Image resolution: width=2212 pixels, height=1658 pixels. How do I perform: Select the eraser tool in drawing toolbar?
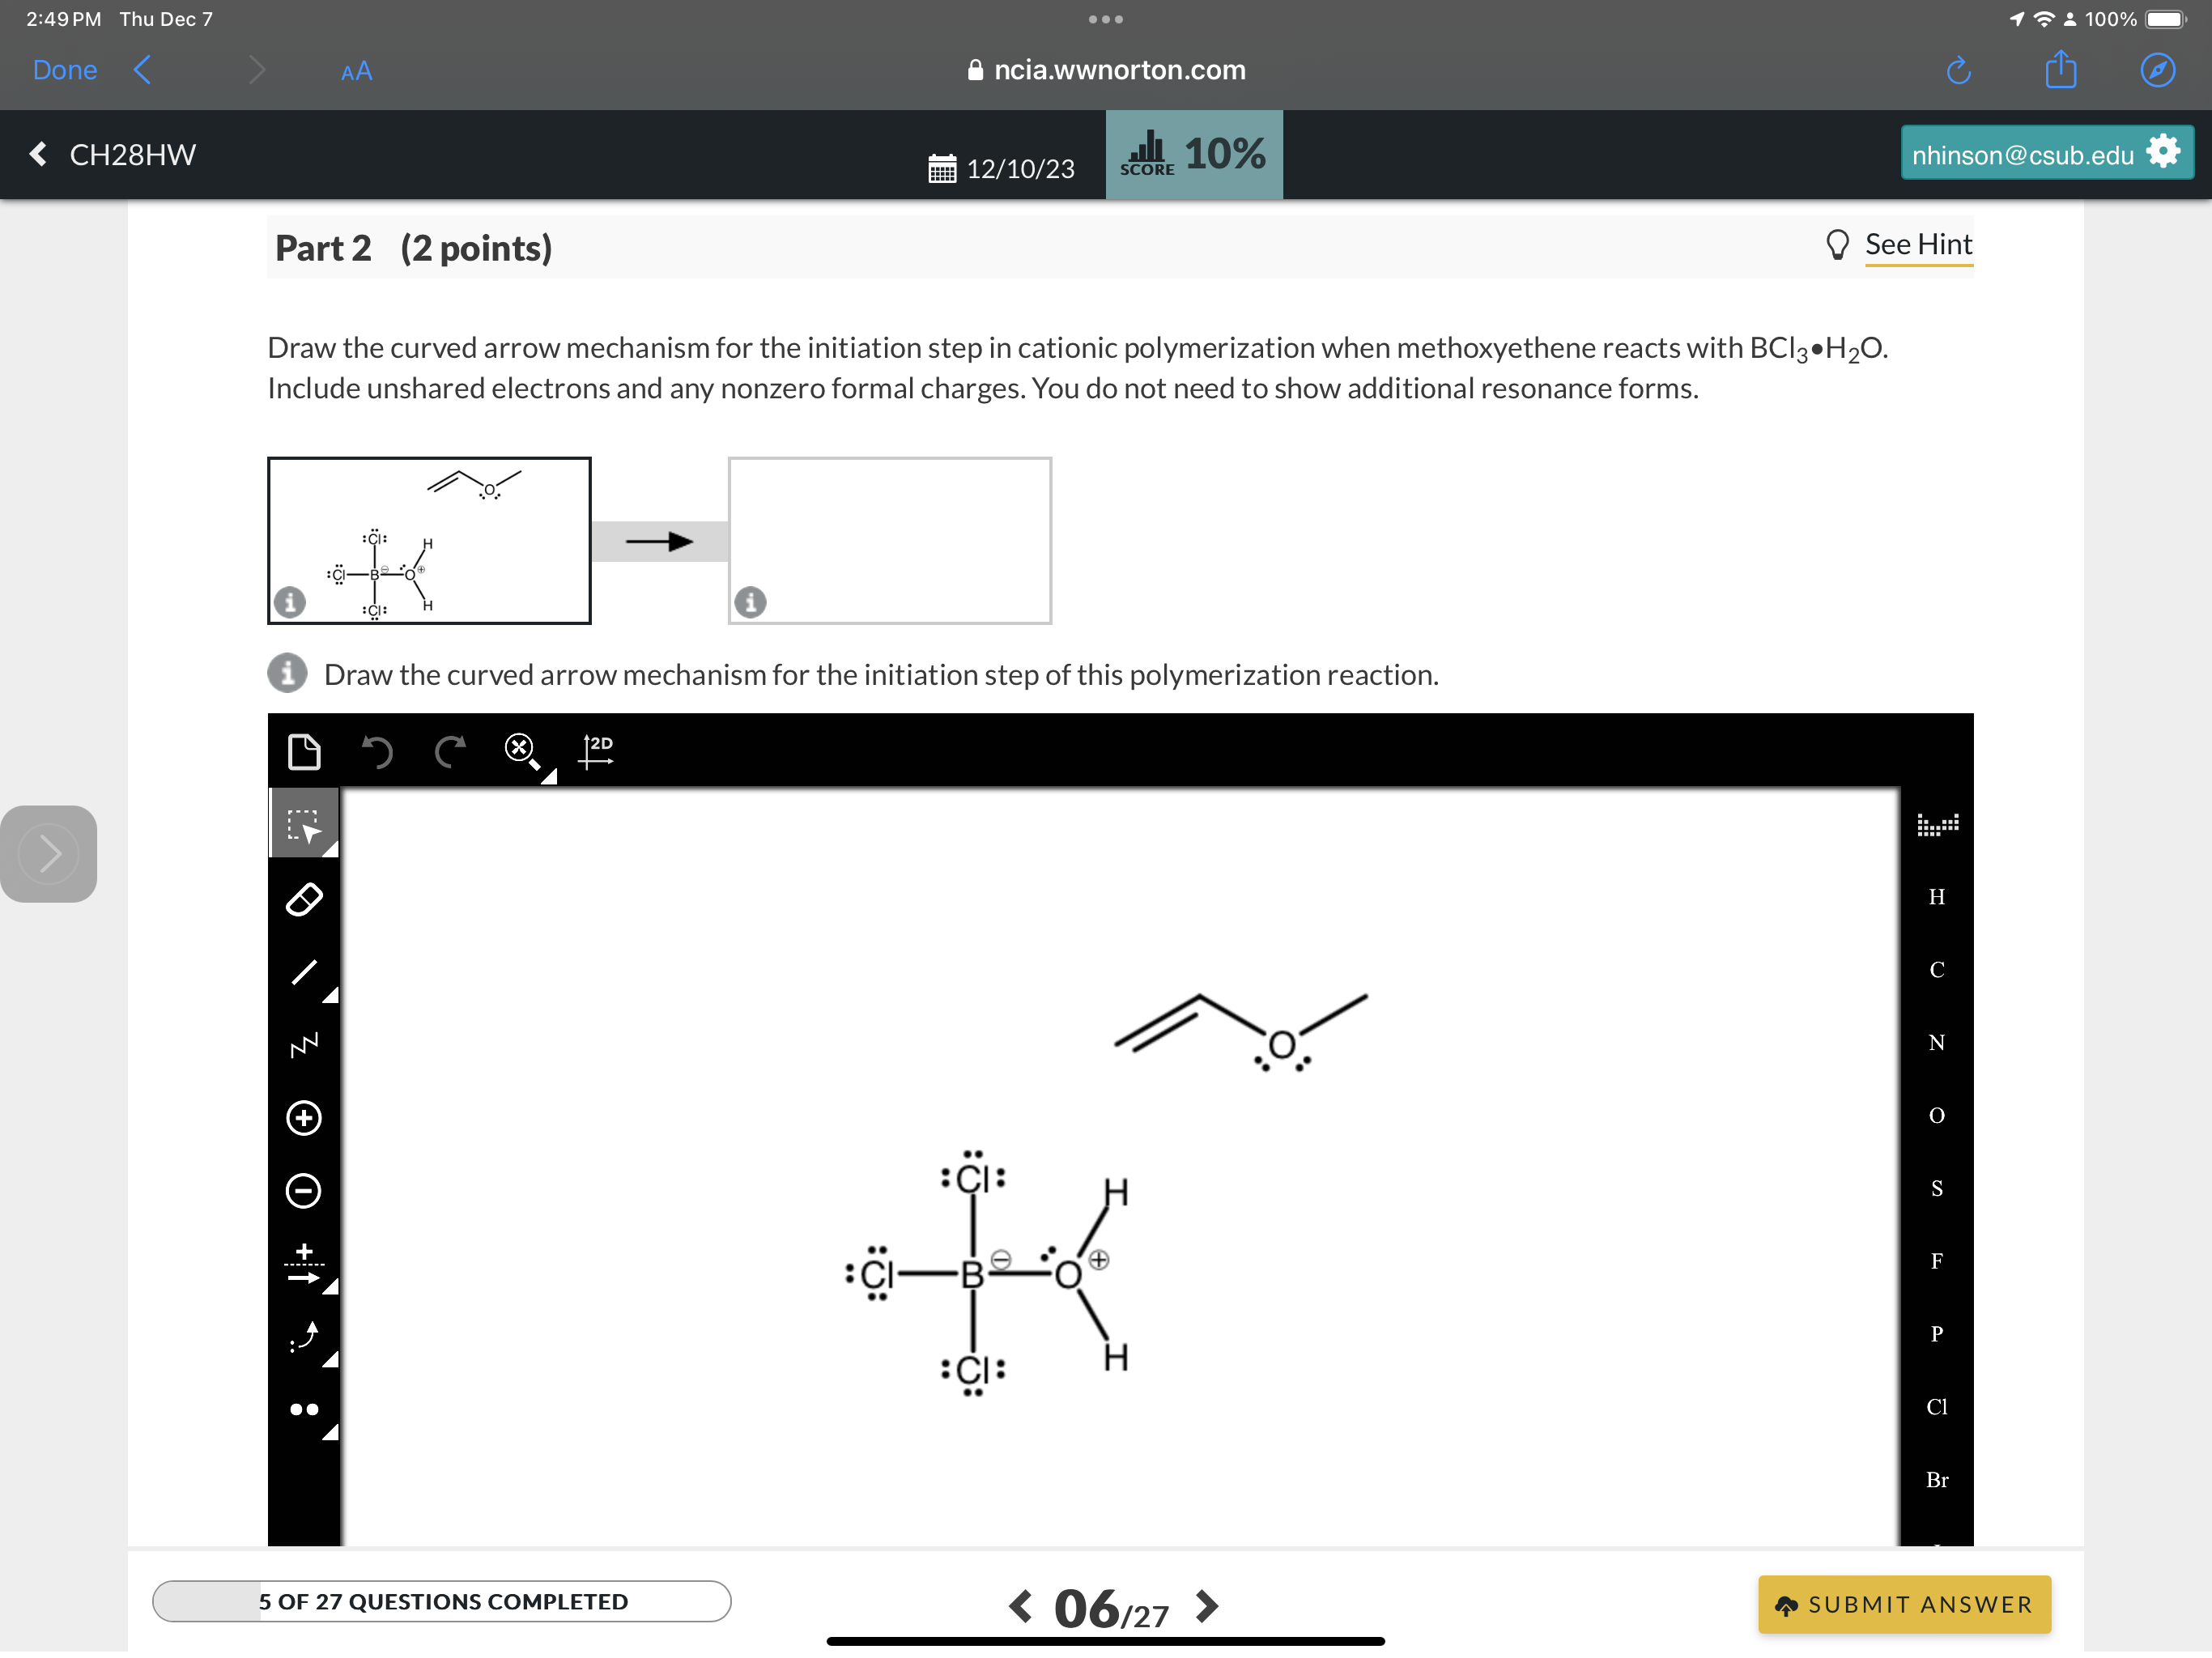click(x=305, y=897)
